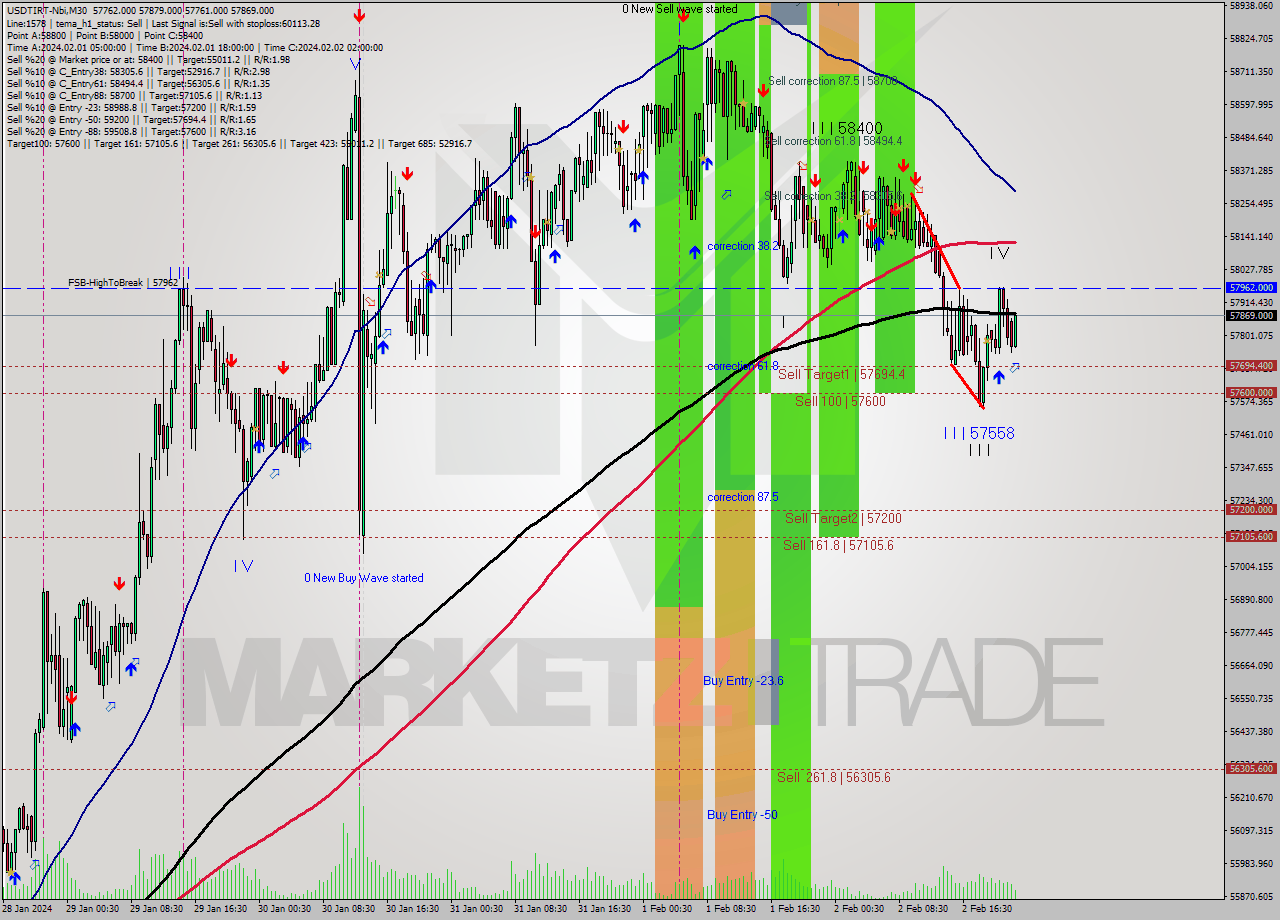
Task: Click the '1 Feb 16:30' time axis label
Action: click(x=795, y=909)
